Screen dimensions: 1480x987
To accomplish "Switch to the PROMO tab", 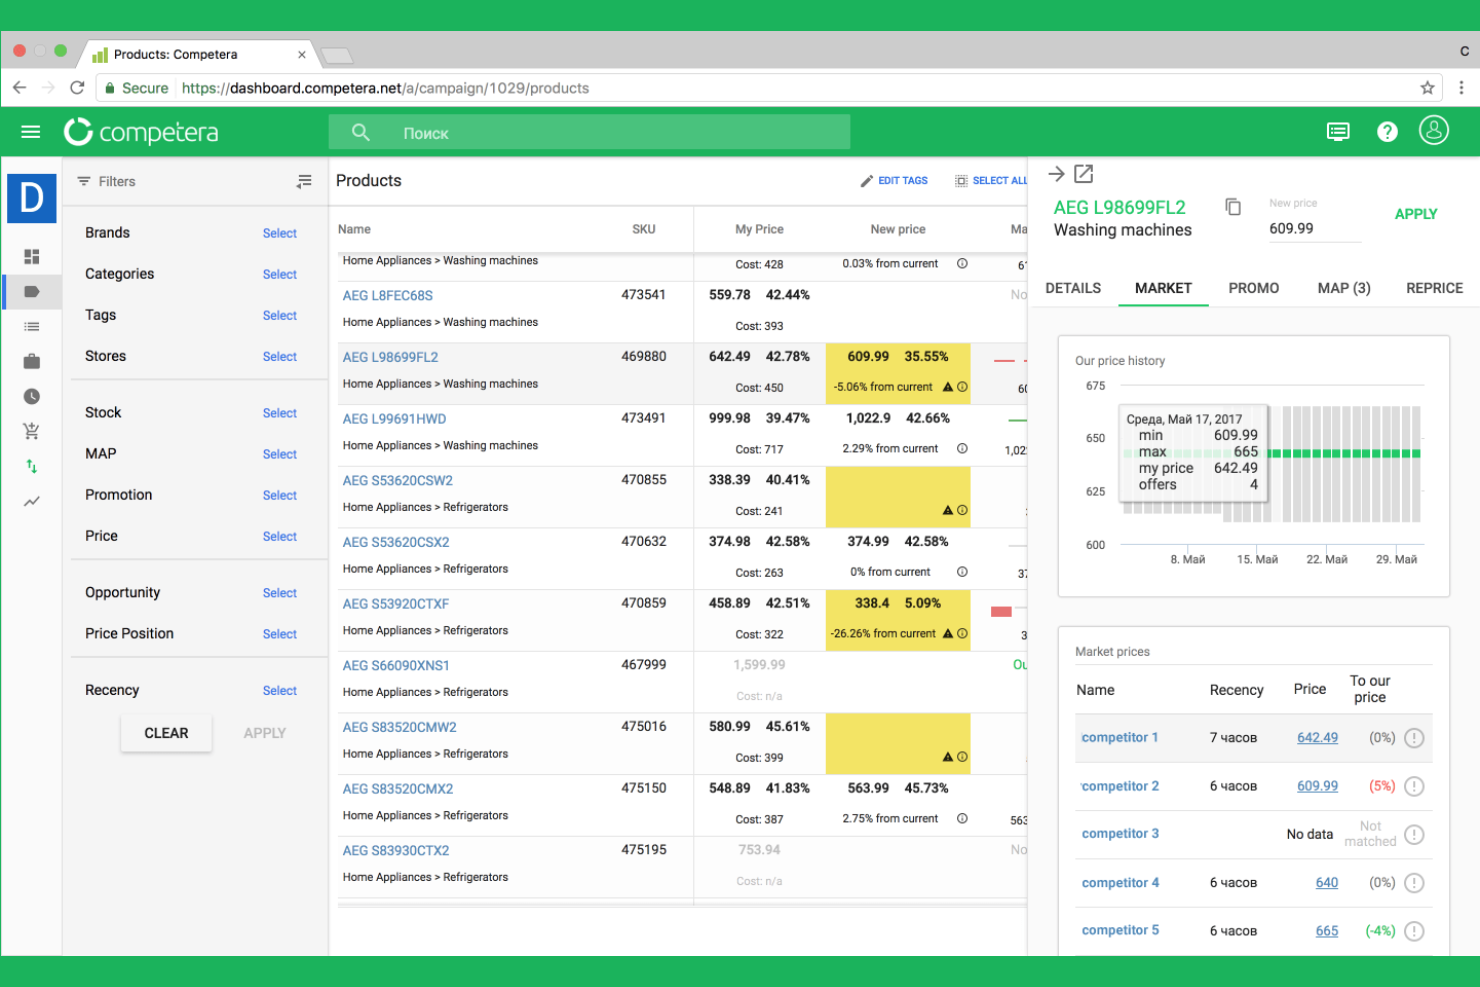I will pos(1253,288).
